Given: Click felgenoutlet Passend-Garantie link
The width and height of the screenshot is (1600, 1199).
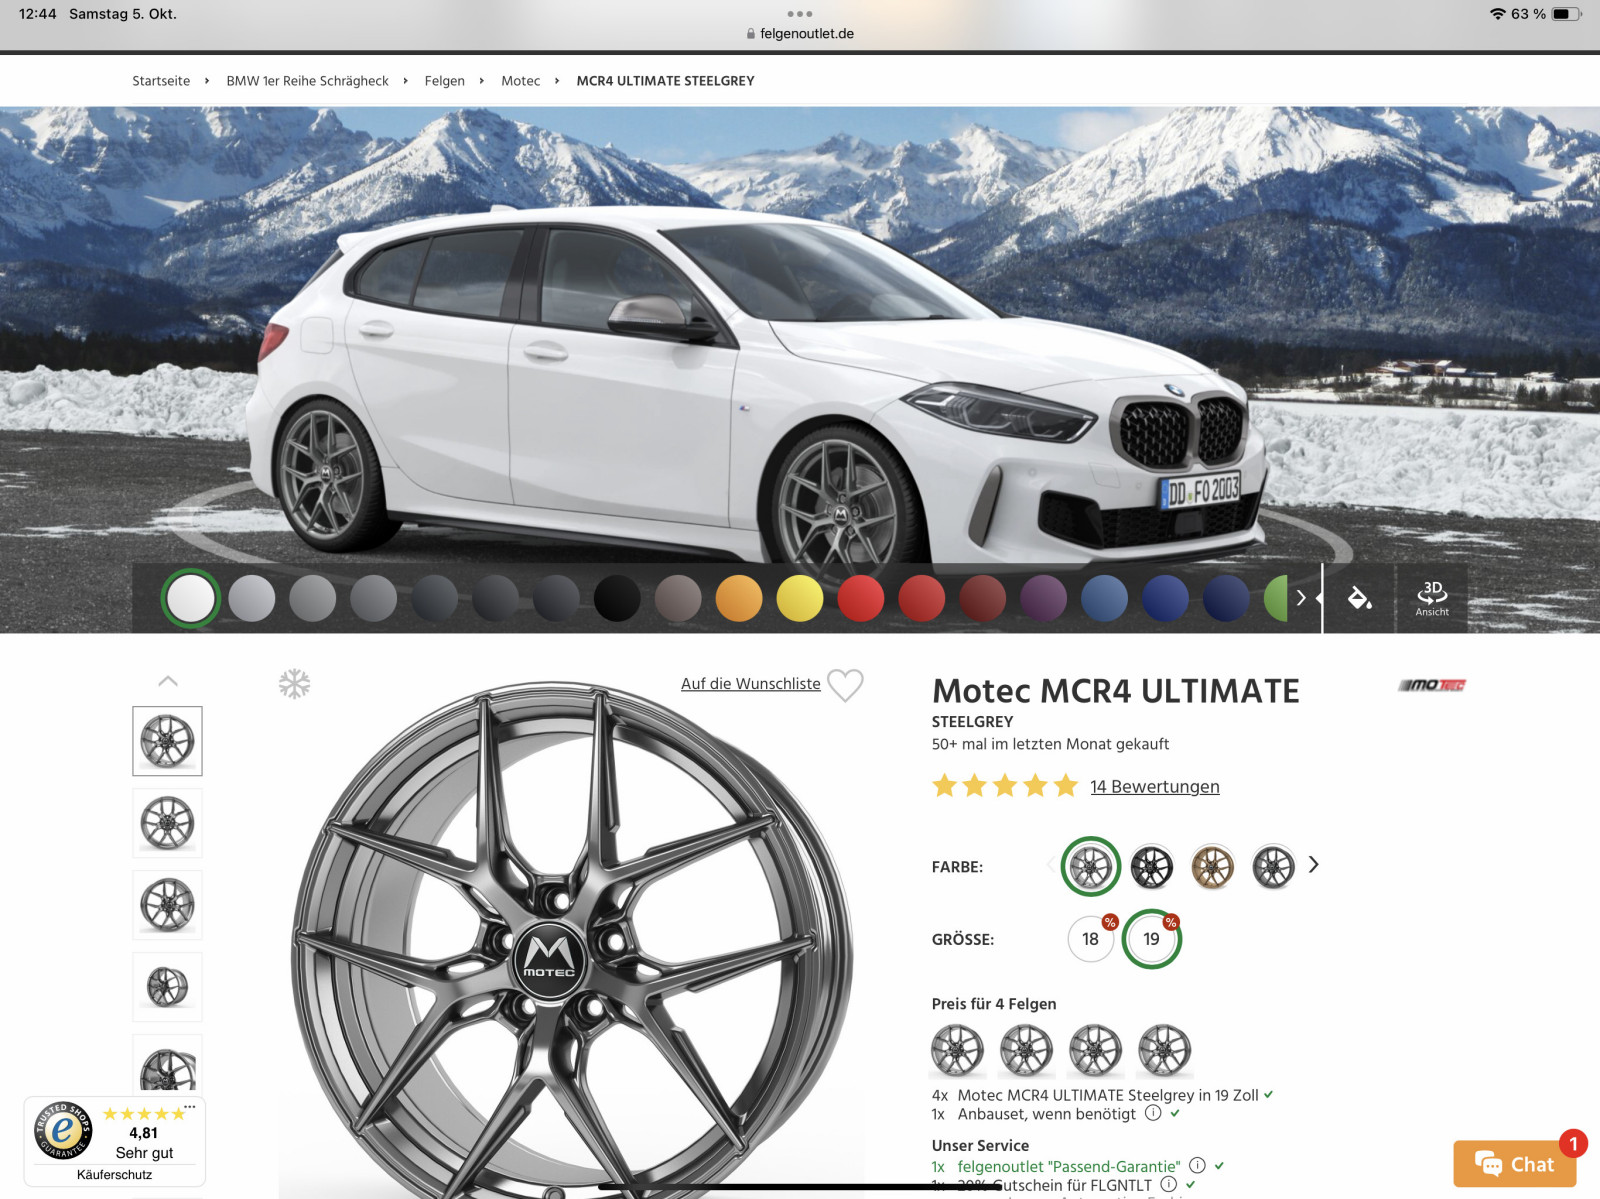Looking at the screenshot, I should click(1069, 1166).
